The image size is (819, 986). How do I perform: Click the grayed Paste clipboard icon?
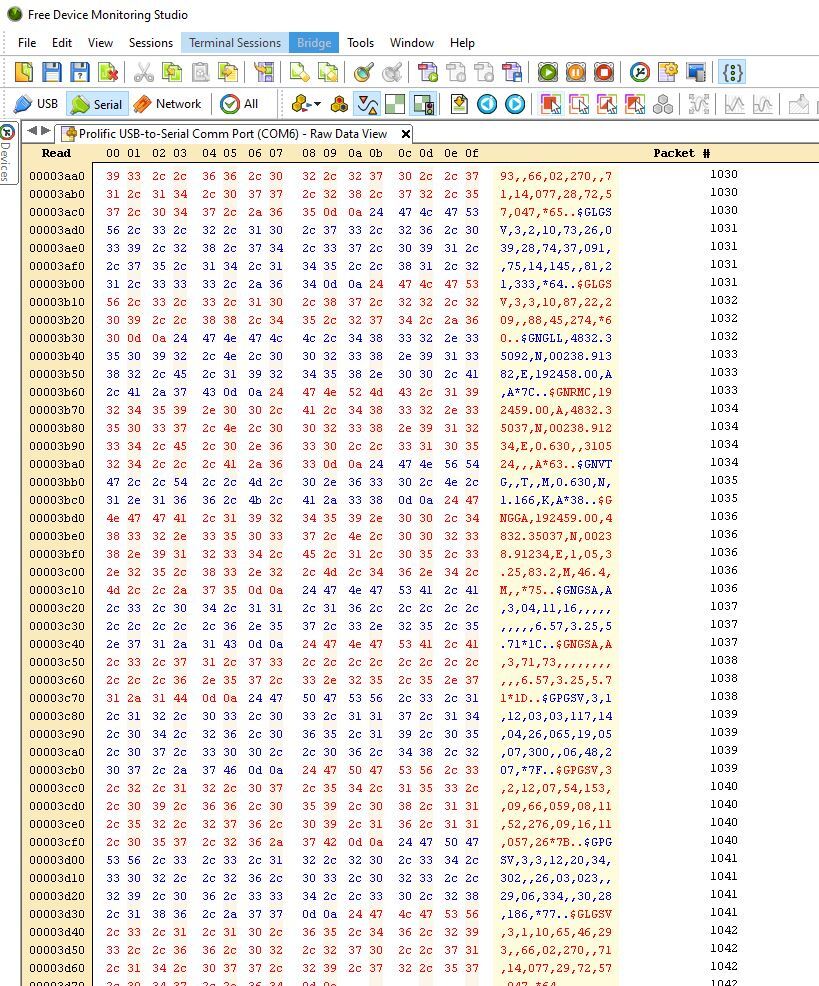pos(200,72)
